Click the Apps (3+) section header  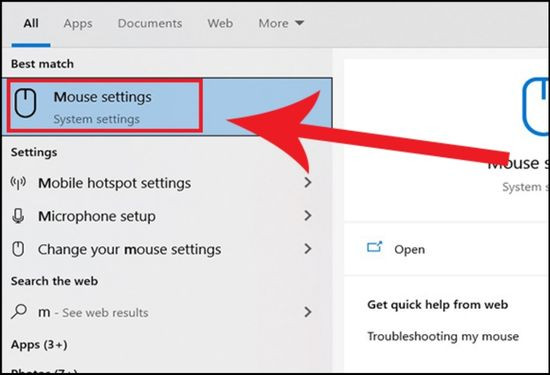(39, 344)
